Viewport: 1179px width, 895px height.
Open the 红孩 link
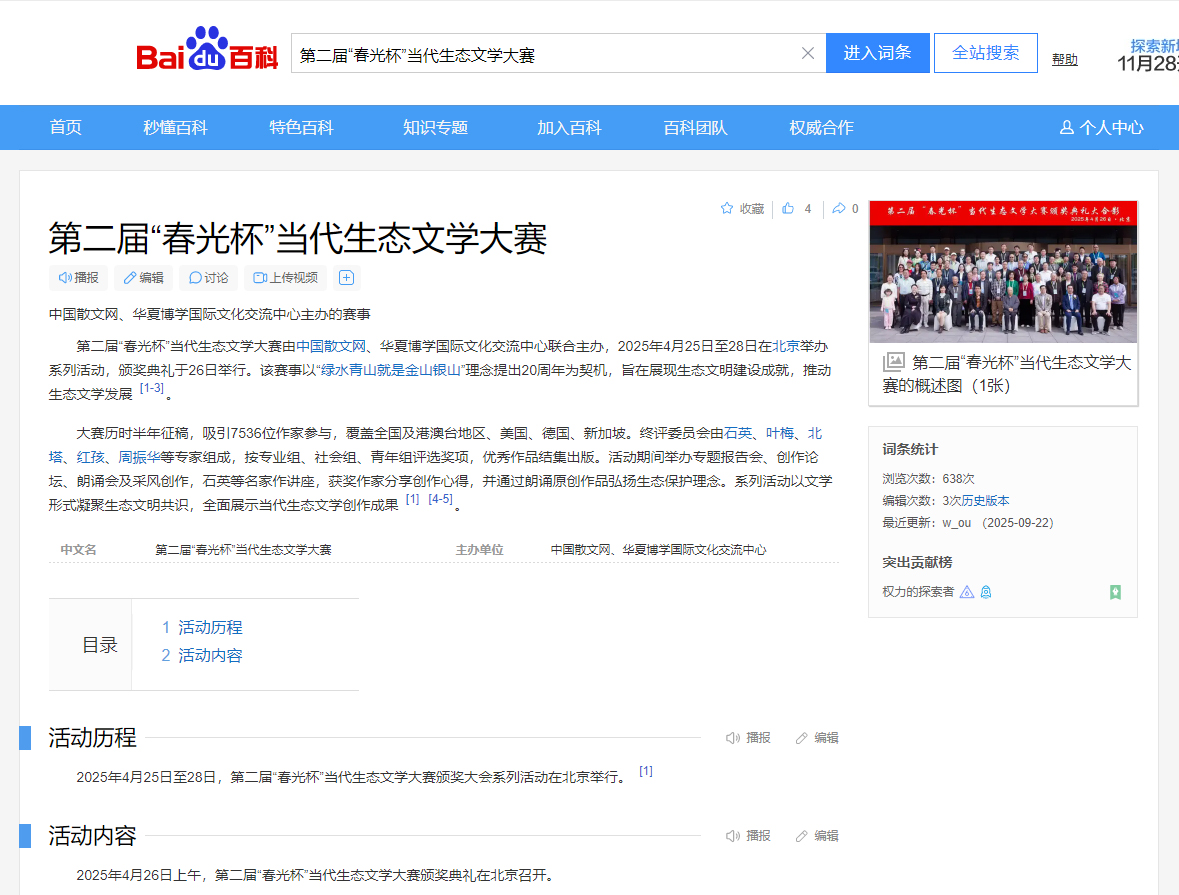(90, 457)
